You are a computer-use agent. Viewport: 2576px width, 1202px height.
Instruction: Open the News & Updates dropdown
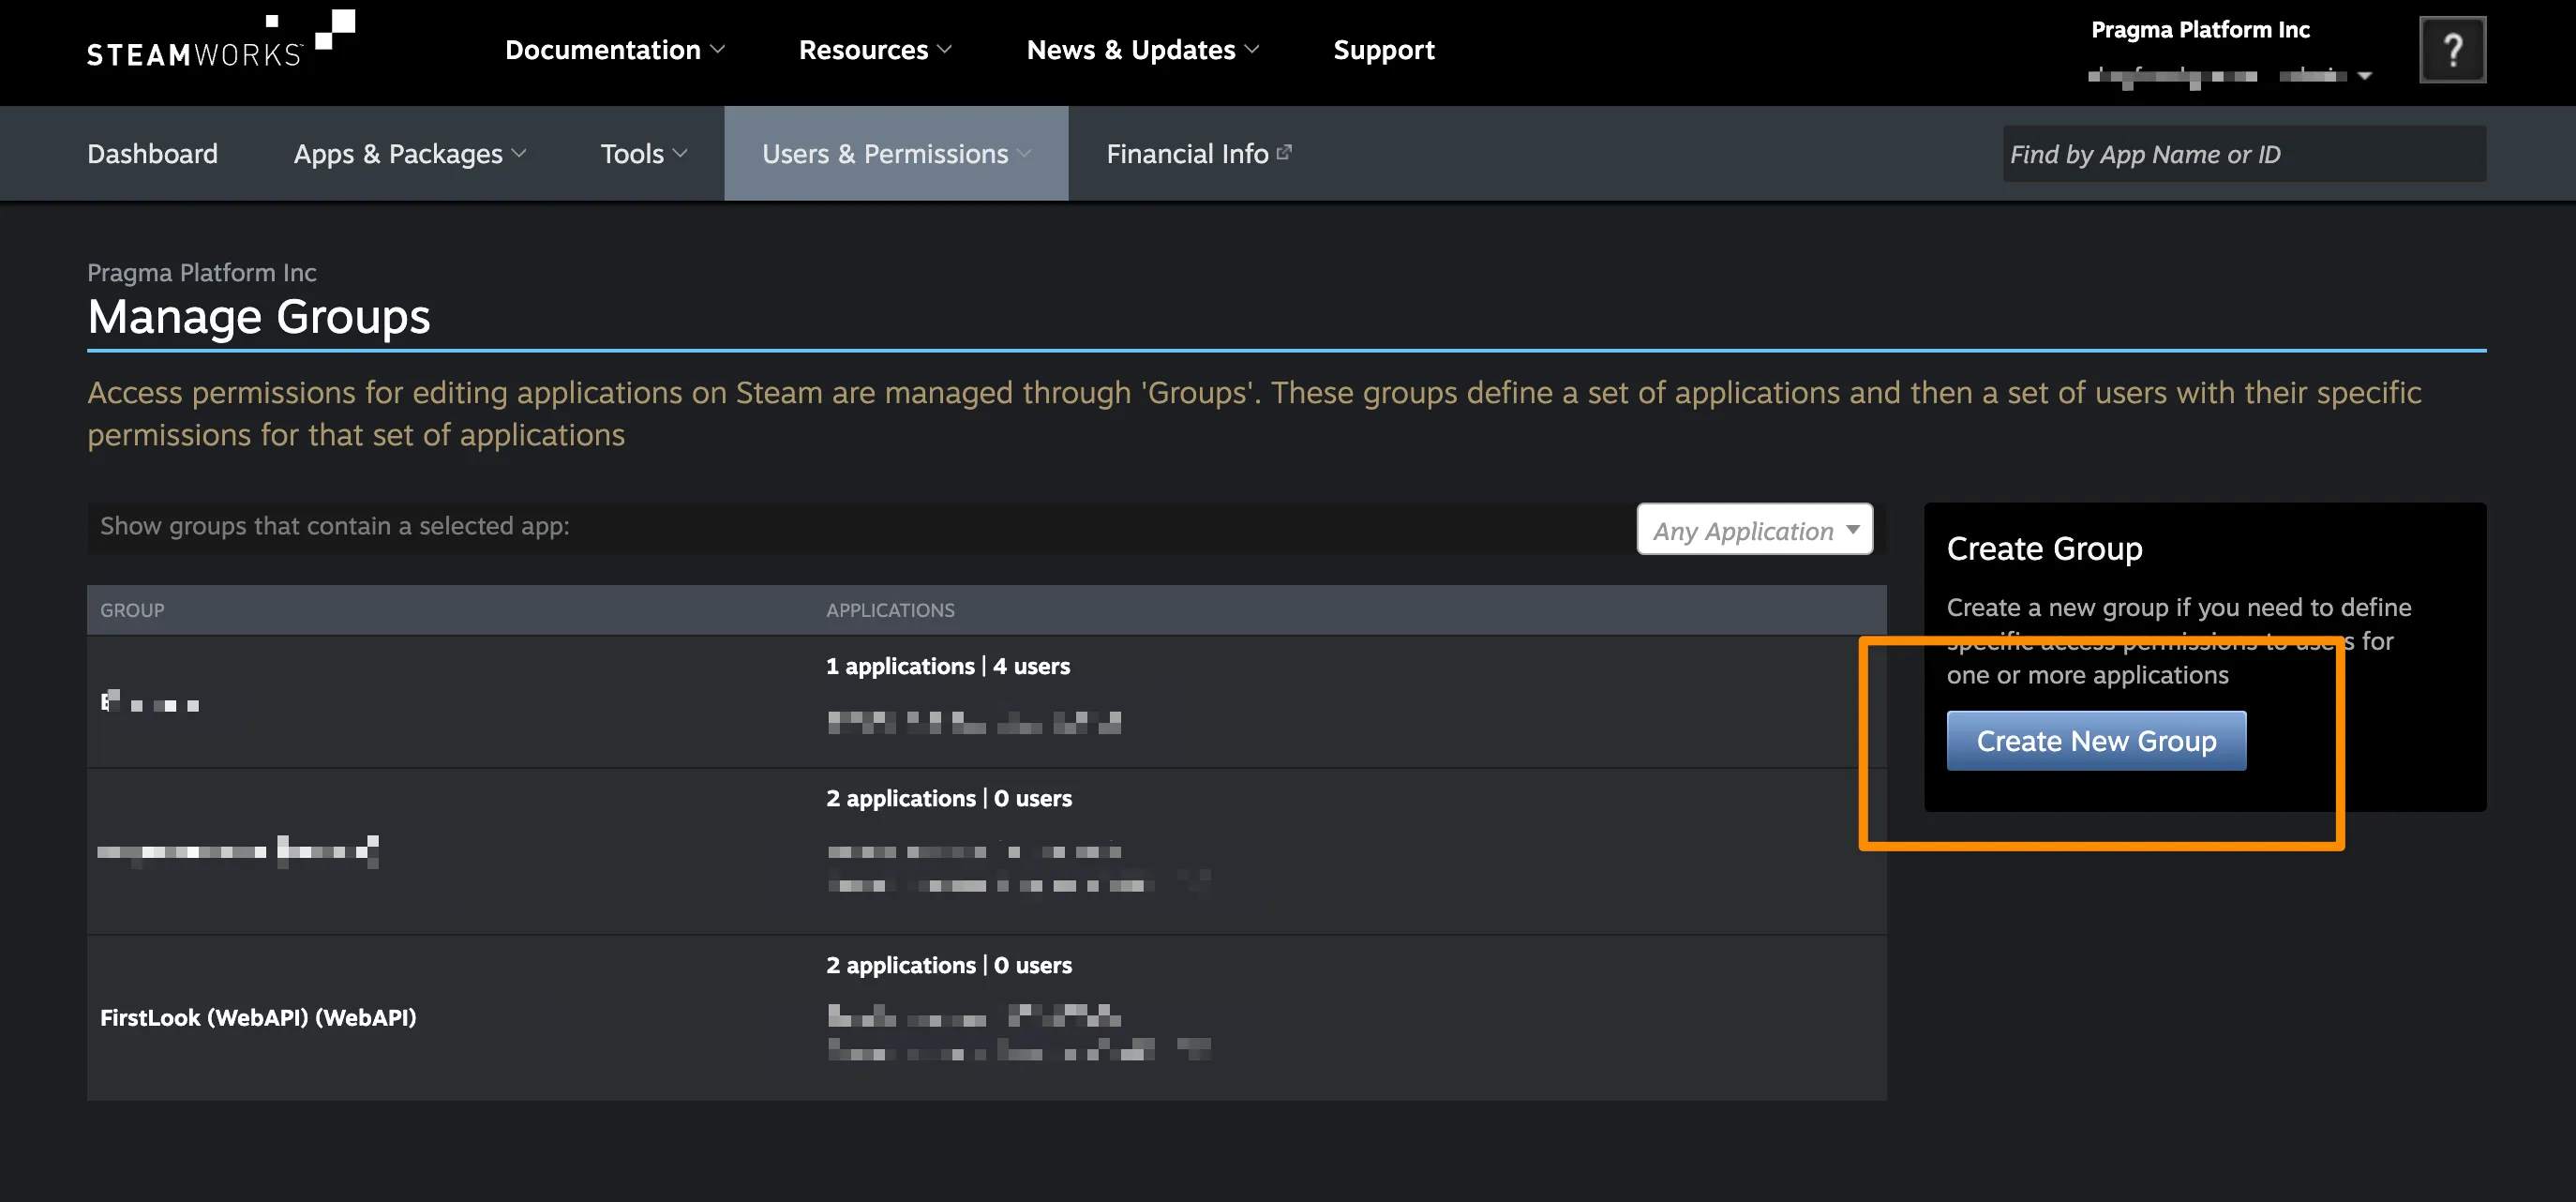1142,50
